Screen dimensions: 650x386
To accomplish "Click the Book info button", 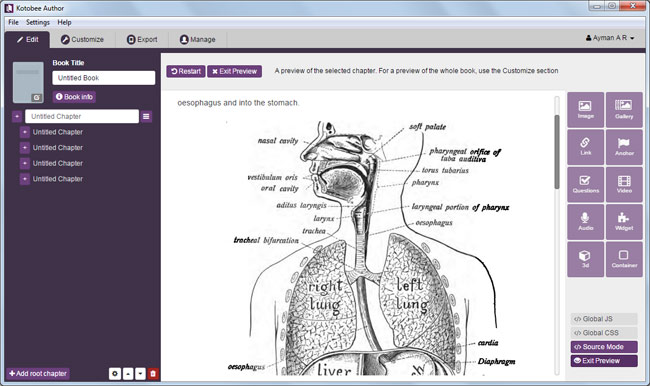I will point(74,97).
